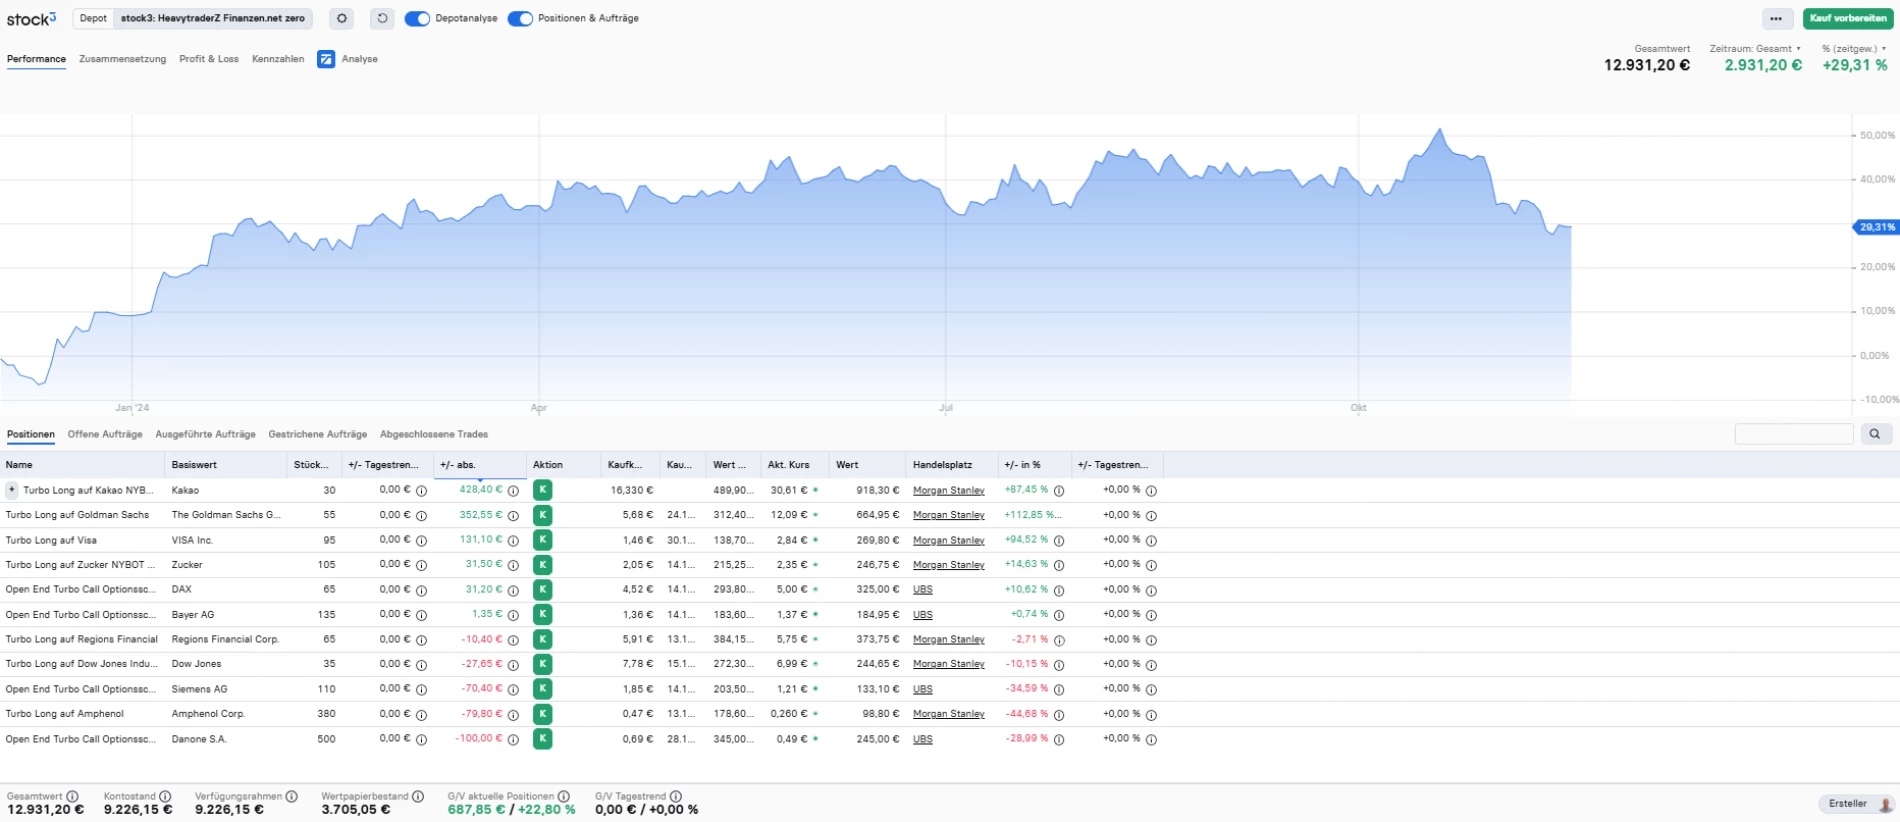The width and height of the screenshot is (1900, 822).
Task: Click the search magnifier icon button
Action: click(1875, 434)
